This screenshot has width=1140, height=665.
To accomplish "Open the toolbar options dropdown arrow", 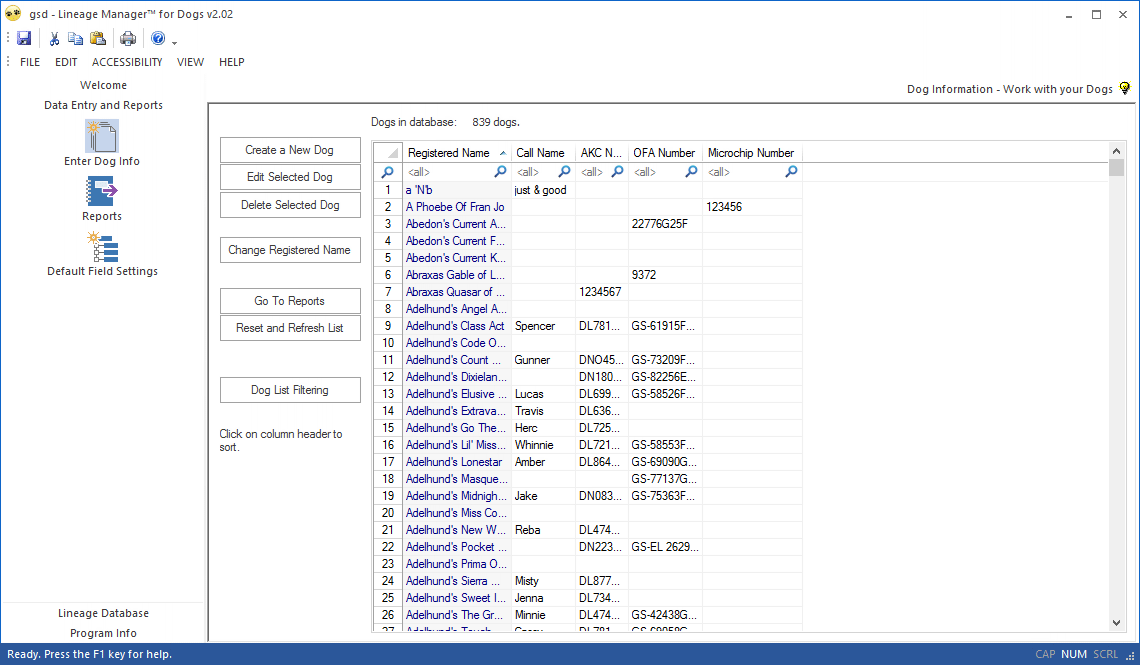I will (x=174, y=43).
